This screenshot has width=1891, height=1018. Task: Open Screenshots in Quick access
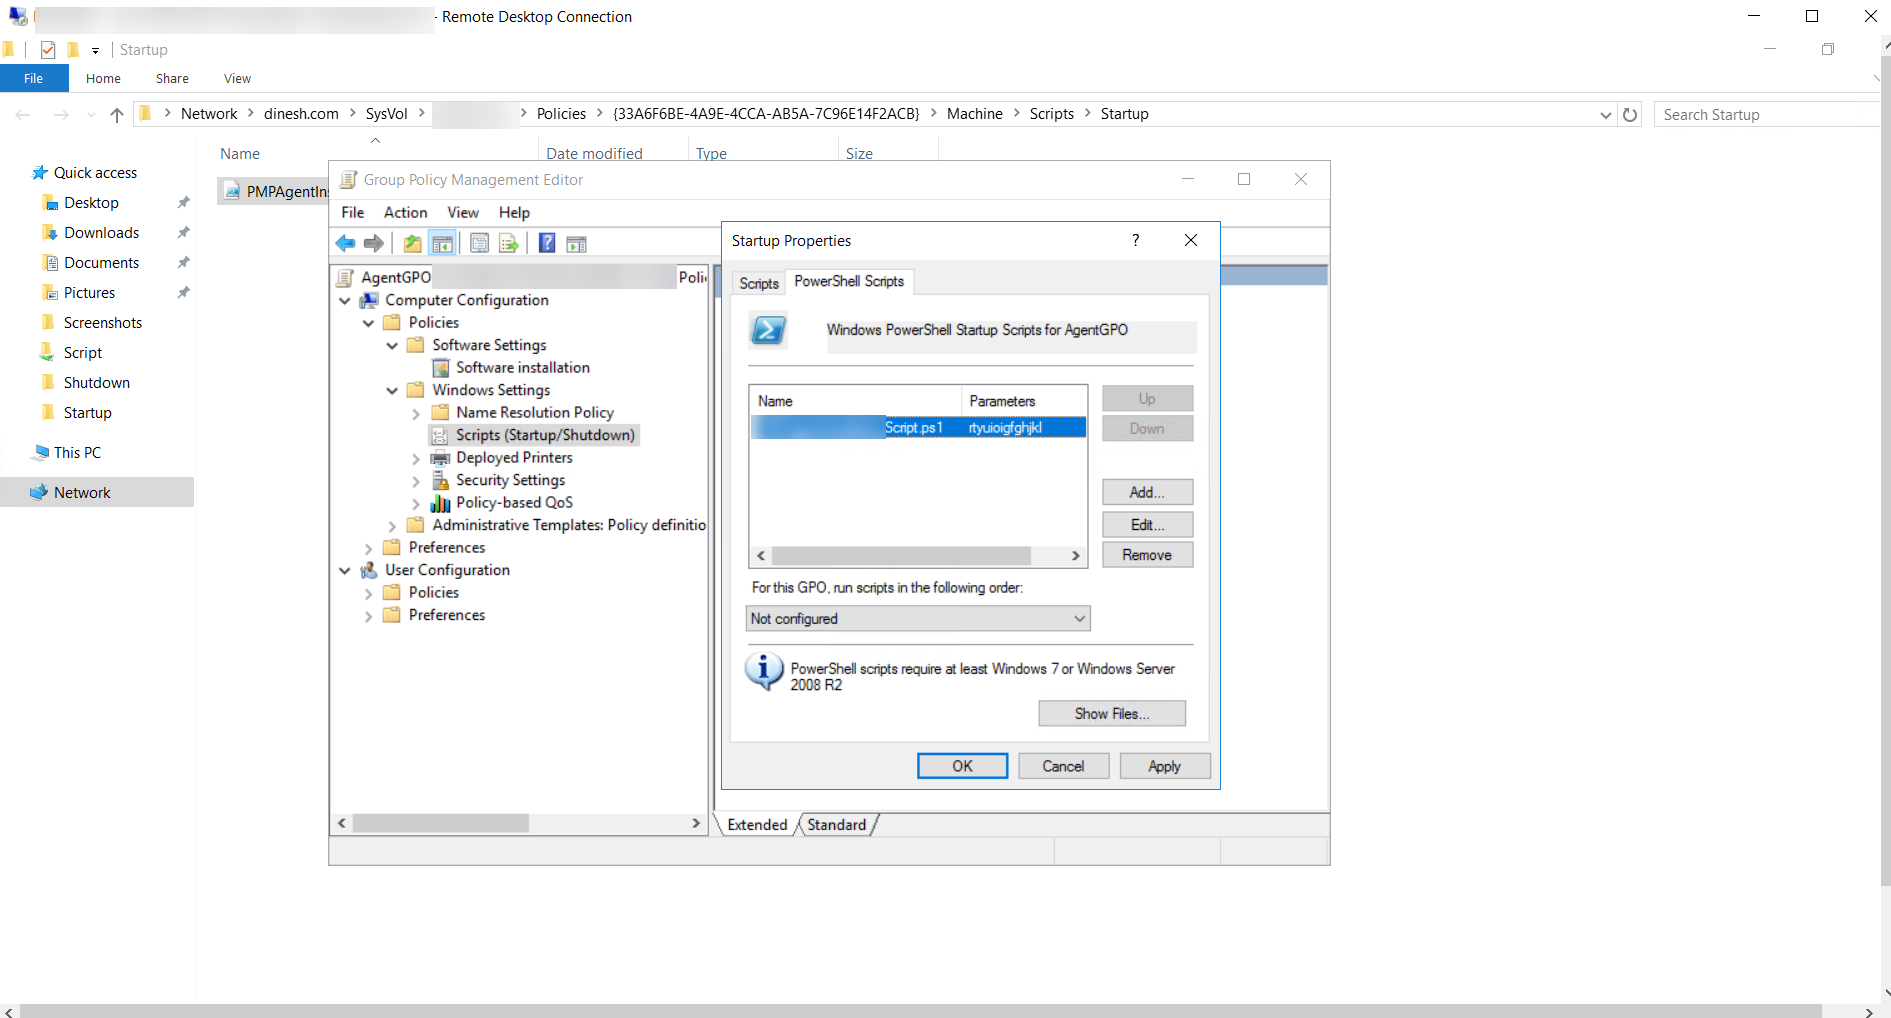click(103, 323)
